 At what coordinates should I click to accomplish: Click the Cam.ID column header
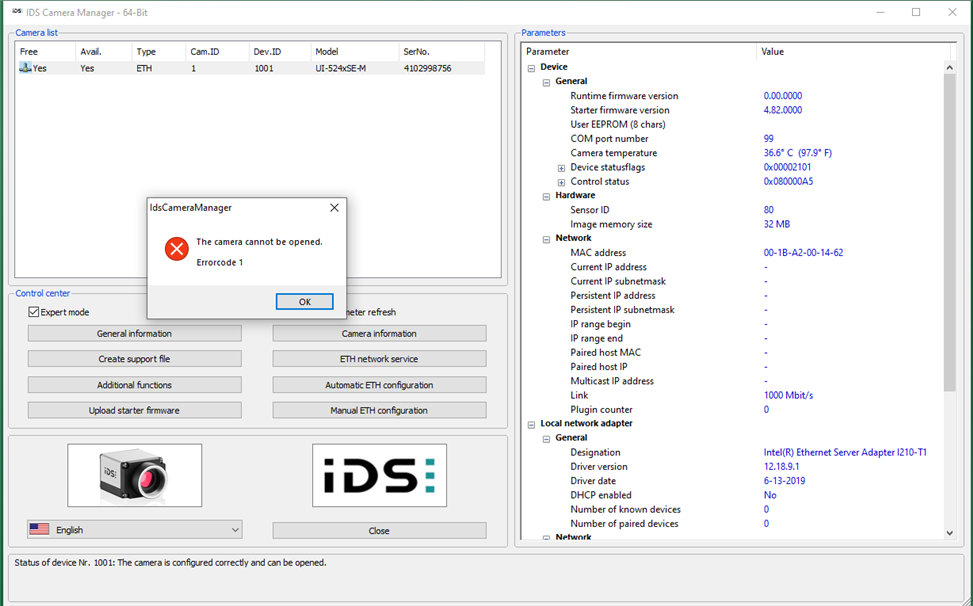pos(217,51)
